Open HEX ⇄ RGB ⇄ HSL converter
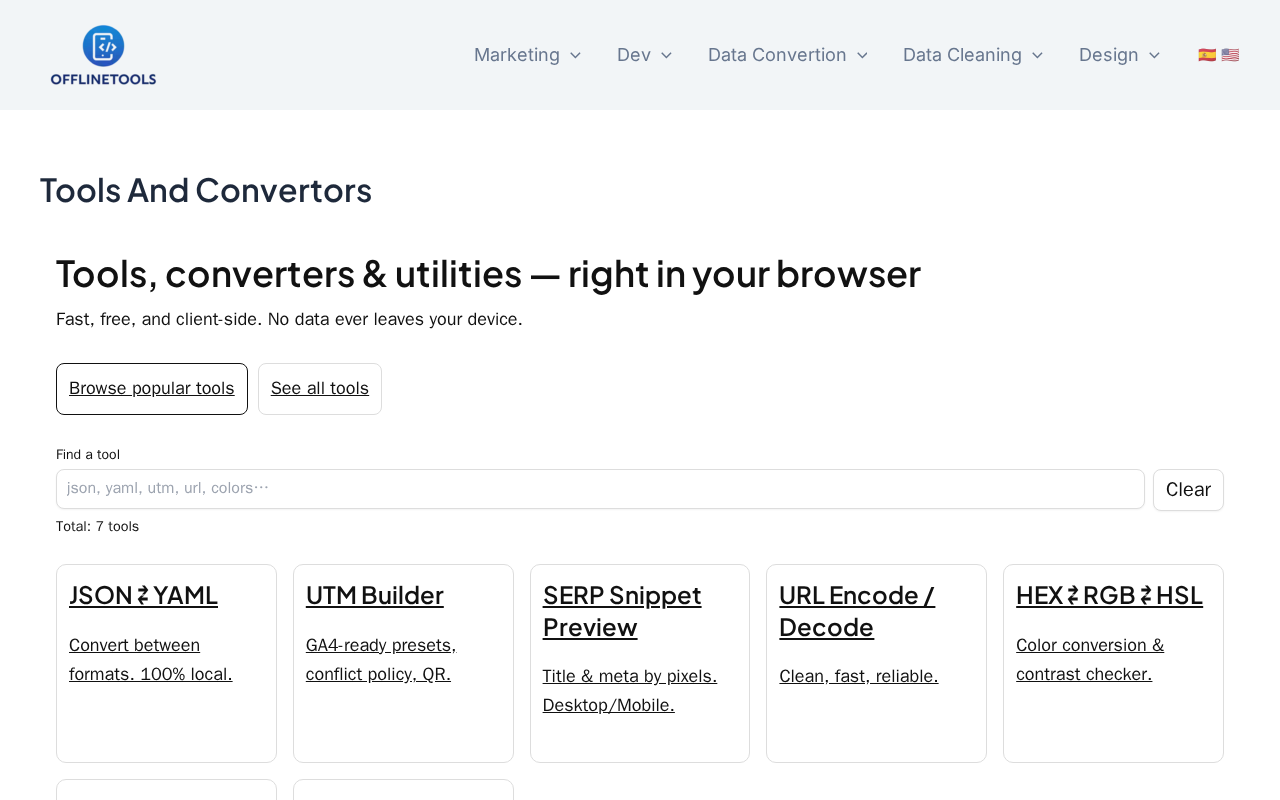1280x800 pixels. pyautogui.click(x=1109, y=595)
